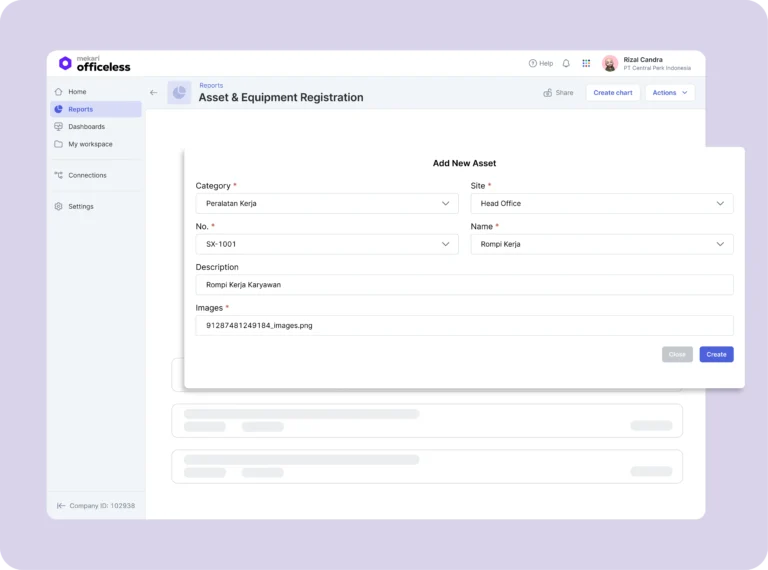The width and height of the screenshot is (768, 570).
Task: Expand the Category dropdown
Action: pyautogui.click(x=327, y=203)
